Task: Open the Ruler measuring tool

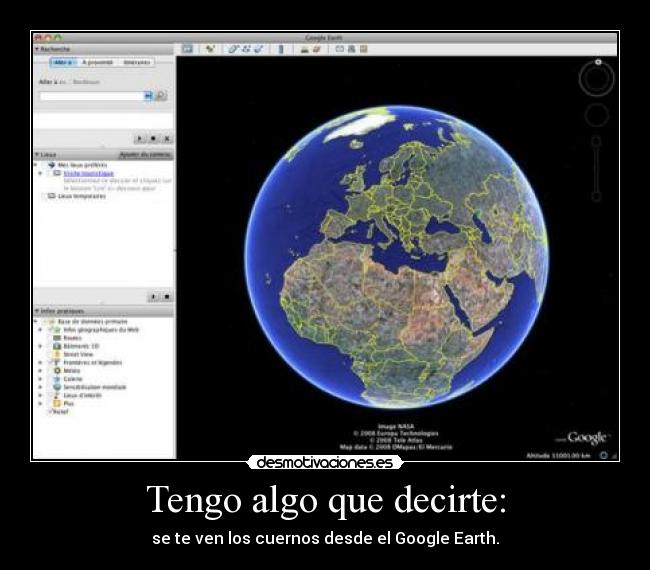Action: pos(281,49)
